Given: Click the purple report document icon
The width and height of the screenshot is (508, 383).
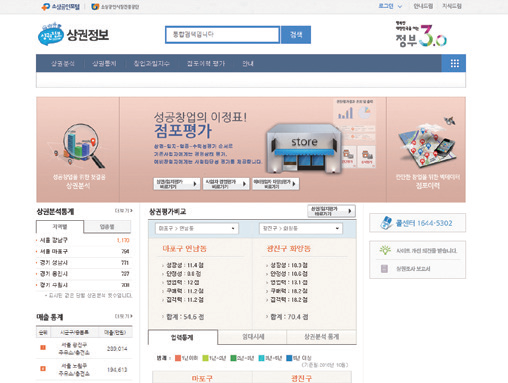Looking at the screenshot, I should (x=384, y=269).
